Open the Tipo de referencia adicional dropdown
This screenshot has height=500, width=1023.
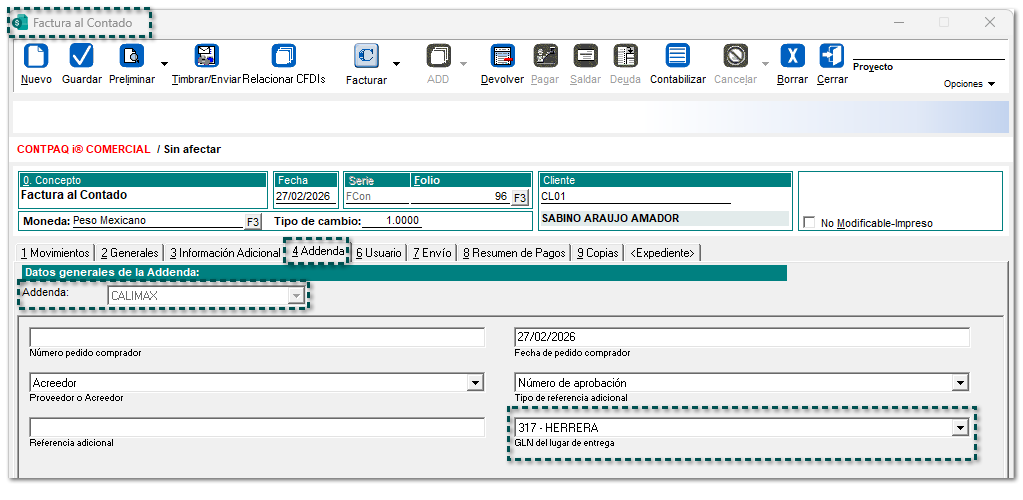coord(960,383)
